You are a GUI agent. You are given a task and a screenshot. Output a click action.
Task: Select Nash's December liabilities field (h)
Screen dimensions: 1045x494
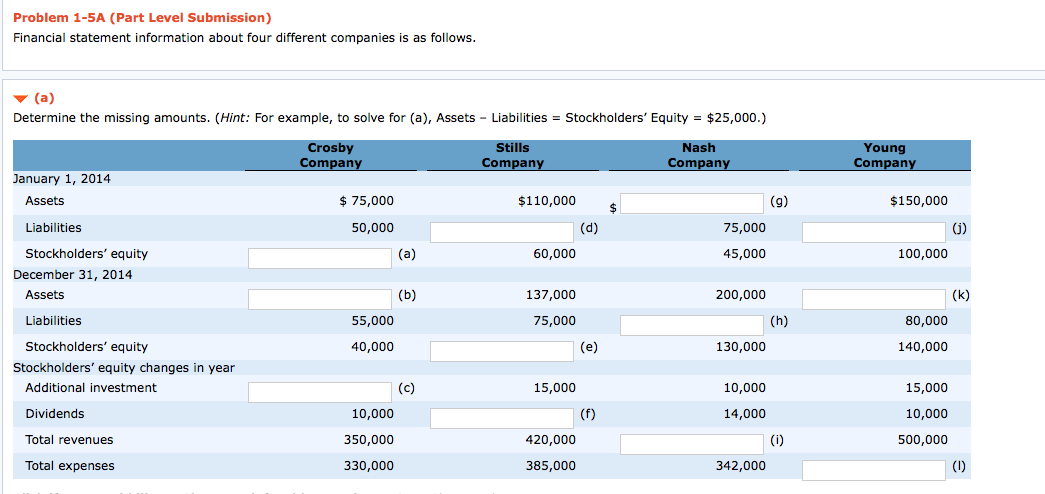tap(692, 325)
